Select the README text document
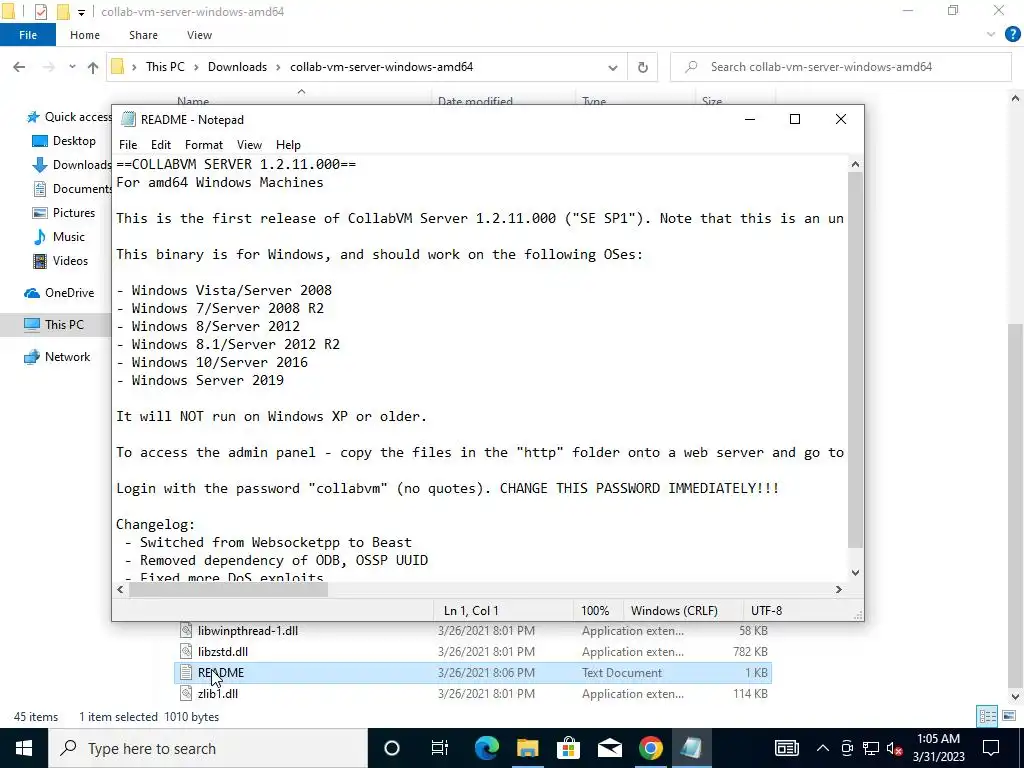Image resolution: width=1024 pixels, height=768 pixels. (x=473, y=673)
